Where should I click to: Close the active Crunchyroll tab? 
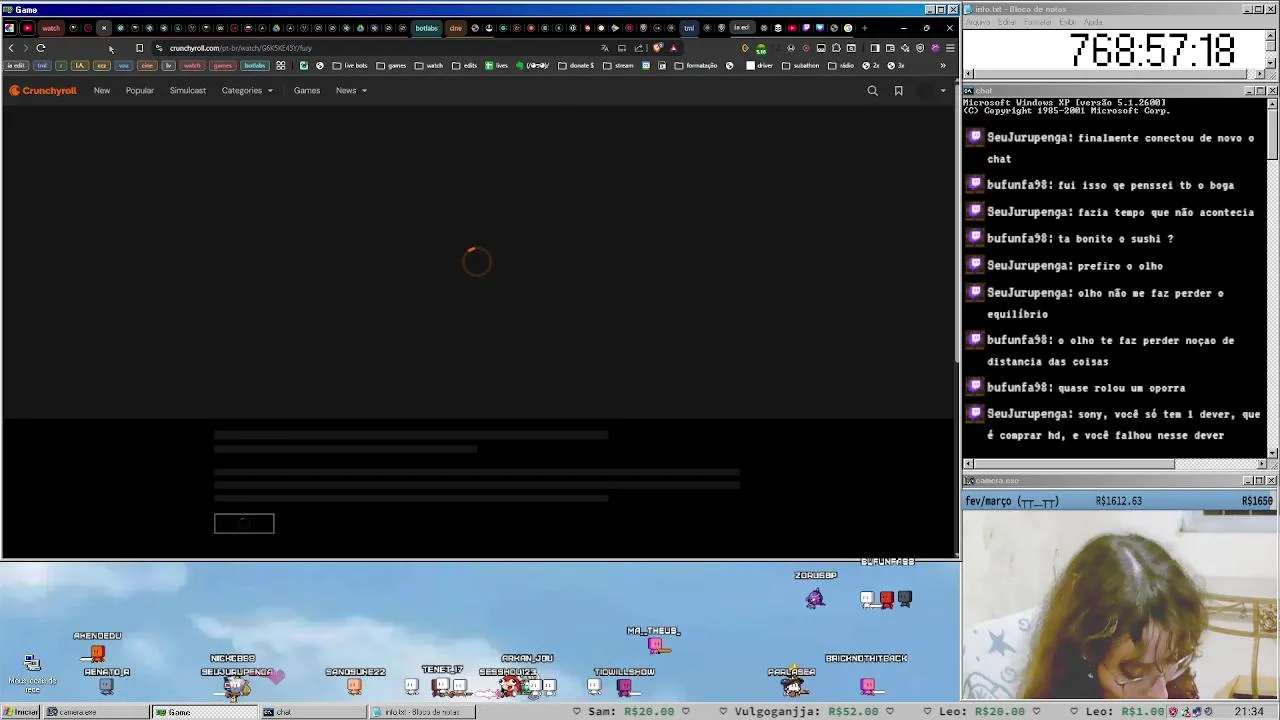click(104, 28)
